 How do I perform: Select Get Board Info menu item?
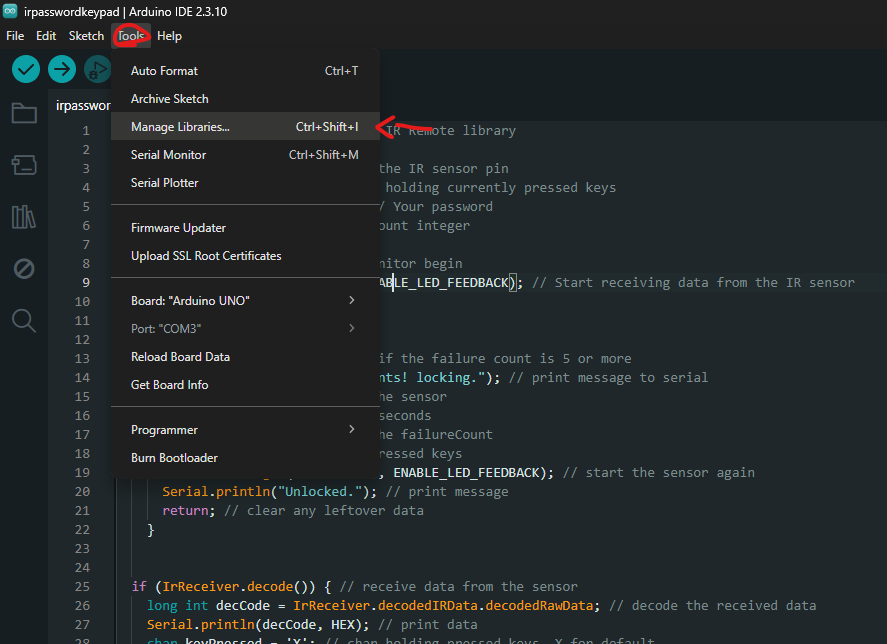tap(245, 385)
